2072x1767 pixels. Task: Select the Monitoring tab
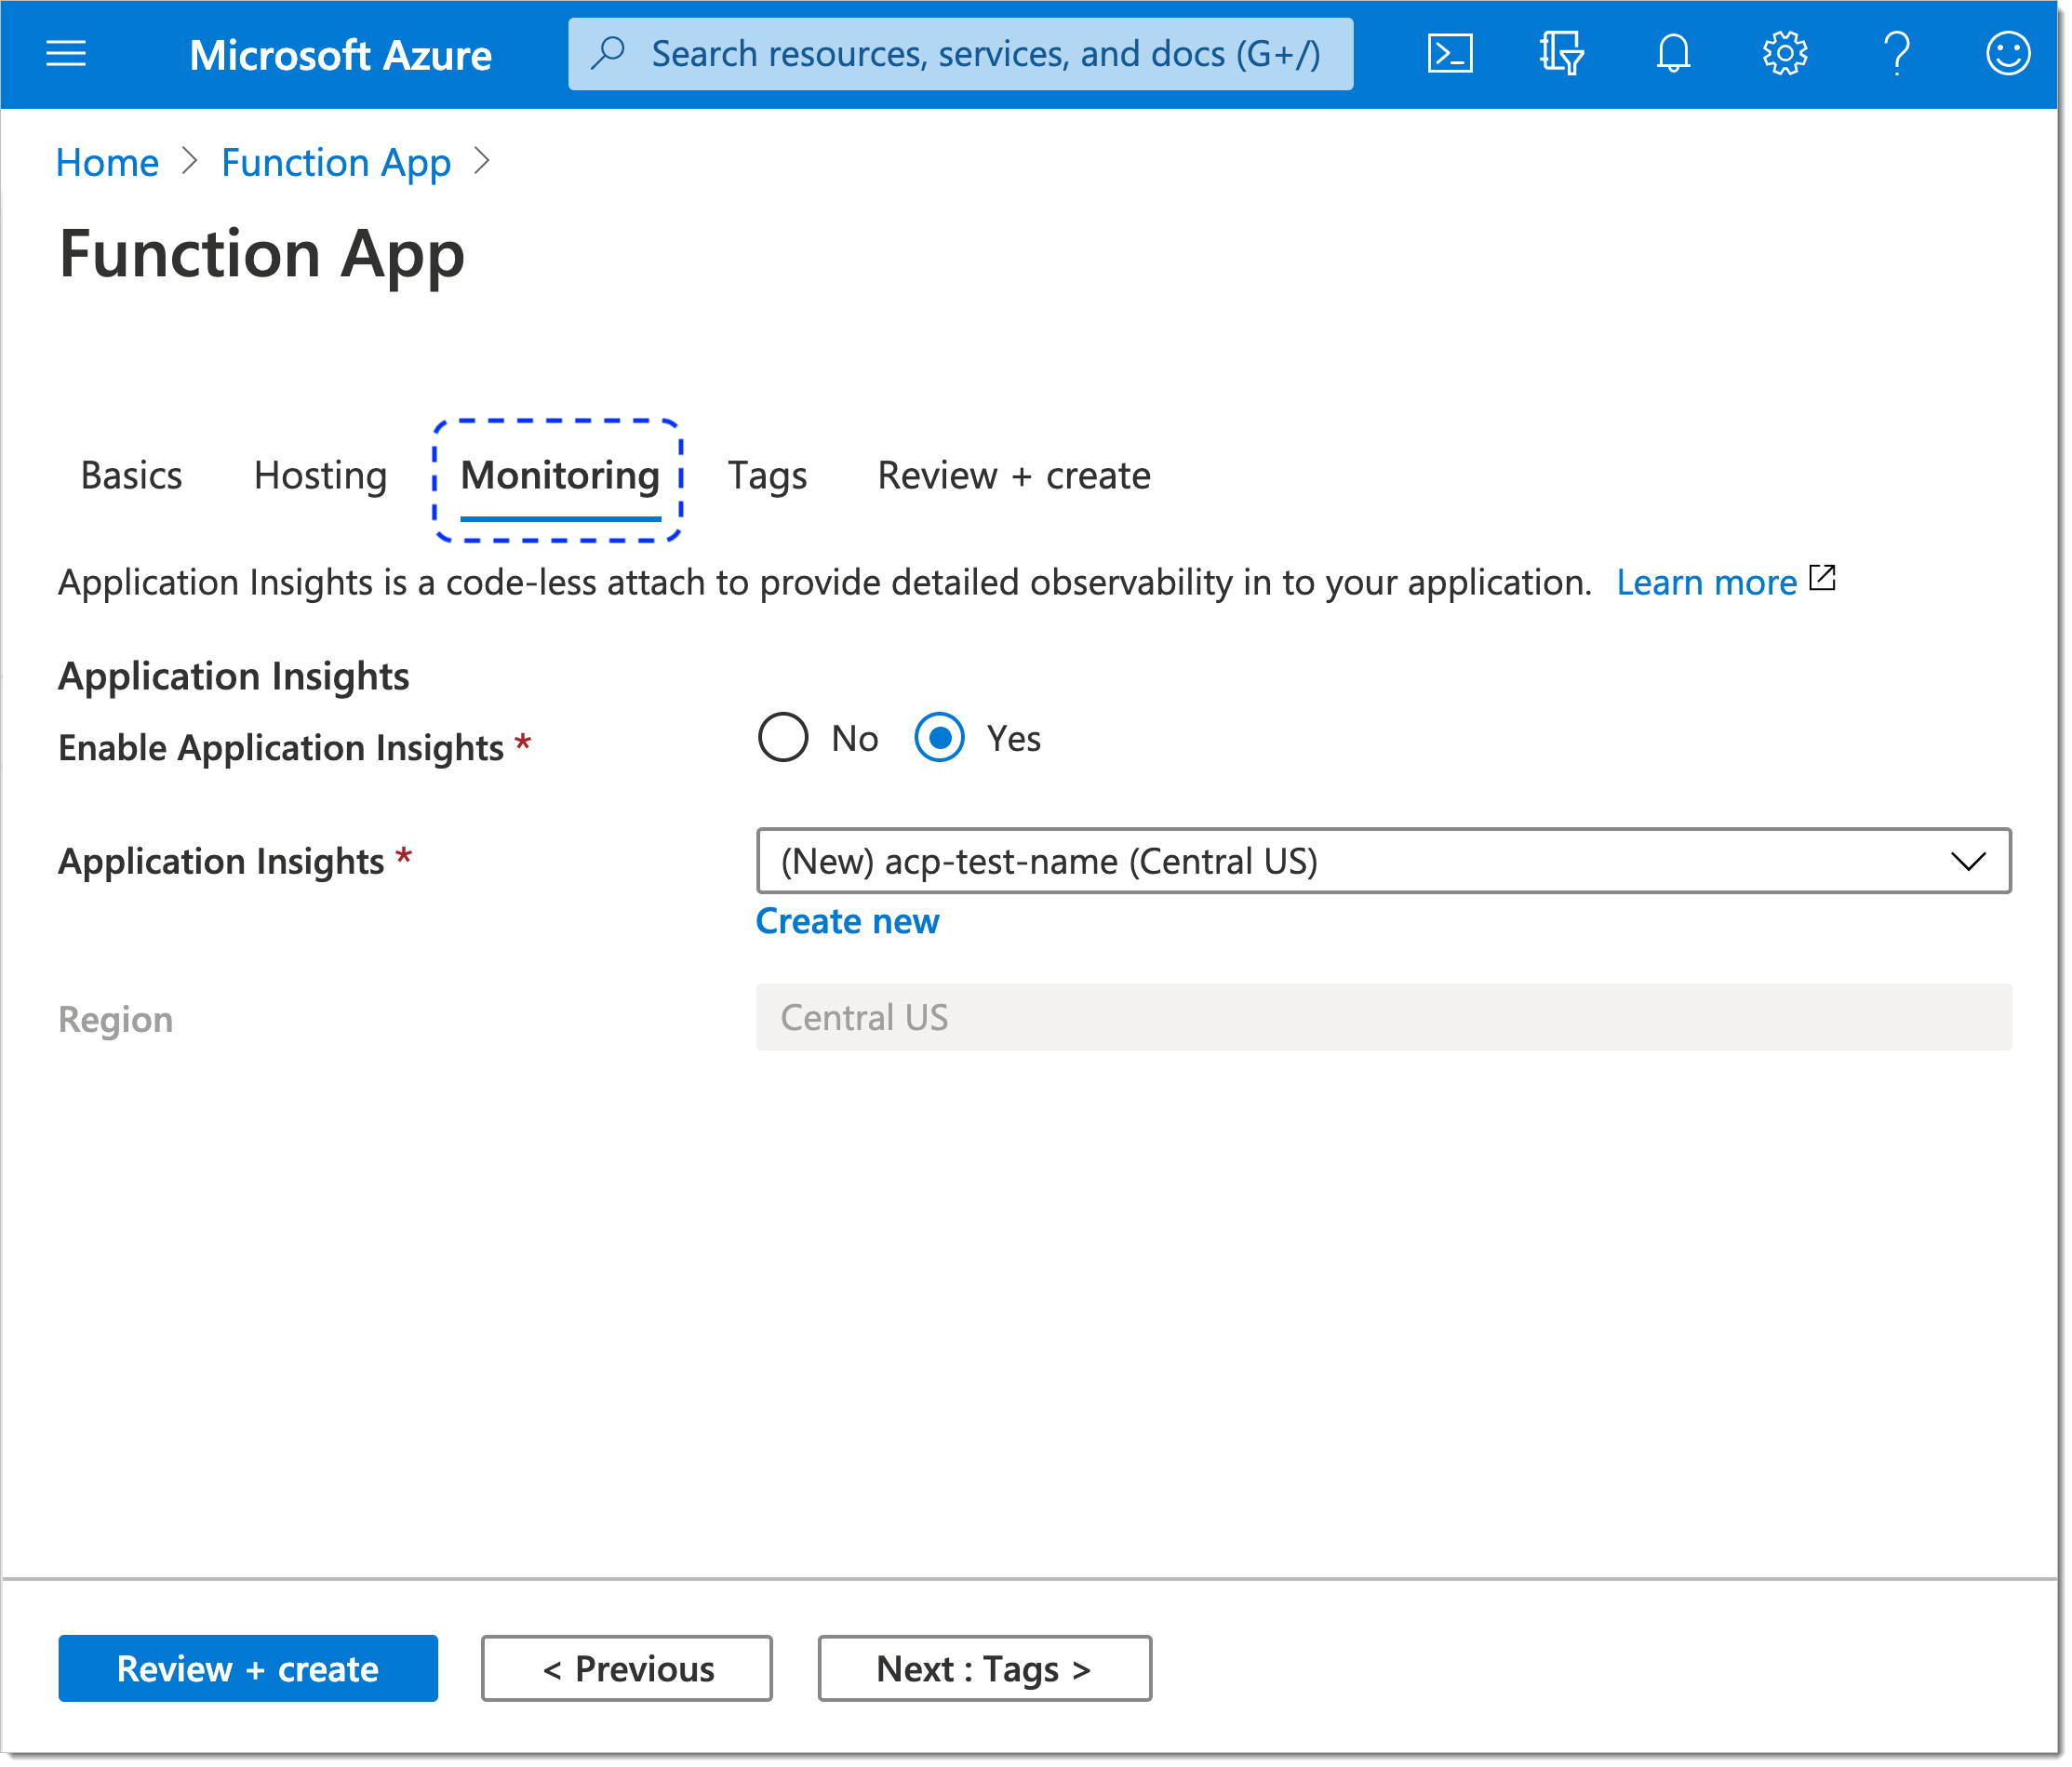coord(560,478)
